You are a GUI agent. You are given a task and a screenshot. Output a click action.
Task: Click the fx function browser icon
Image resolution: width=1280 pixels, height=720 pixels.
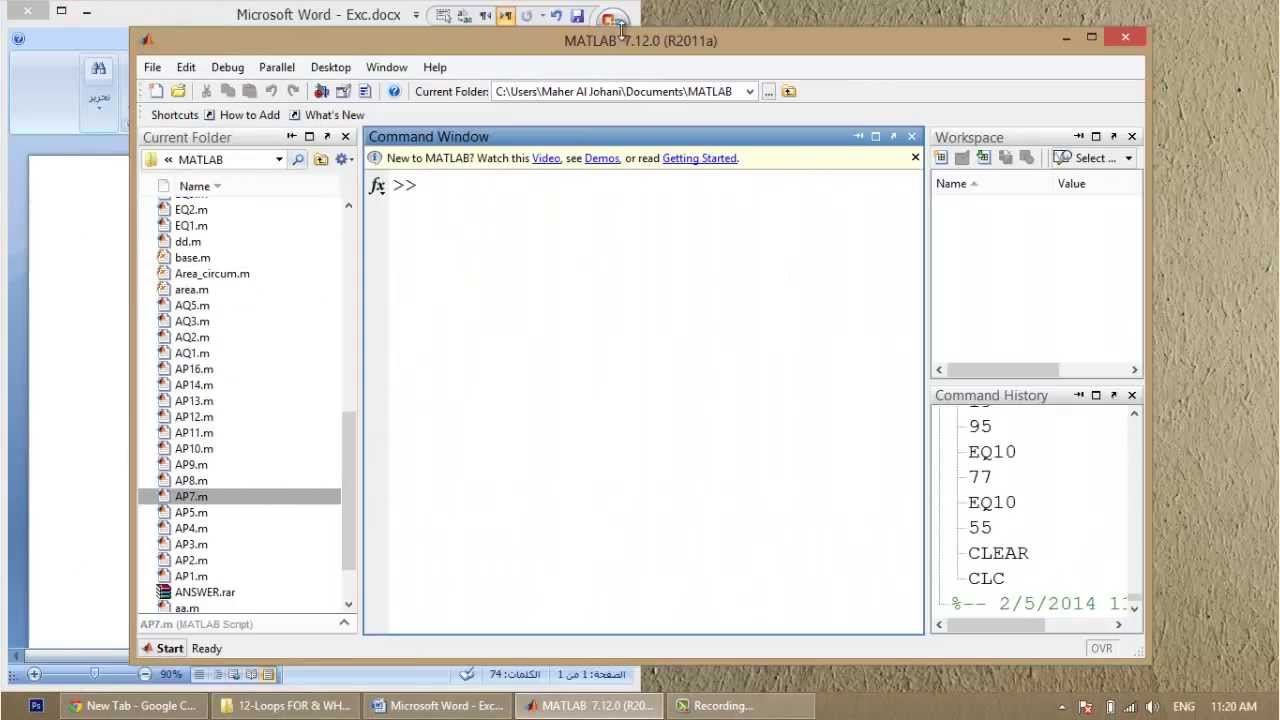point(377,185)
